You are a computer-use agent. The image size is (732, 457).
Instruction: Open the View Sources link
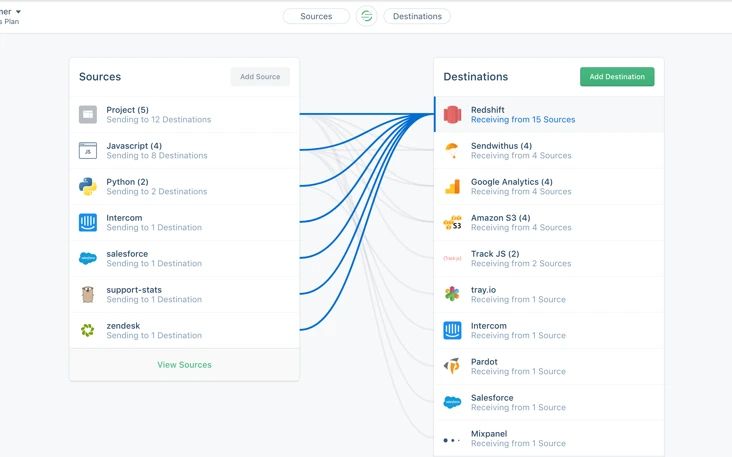[184, 365]
